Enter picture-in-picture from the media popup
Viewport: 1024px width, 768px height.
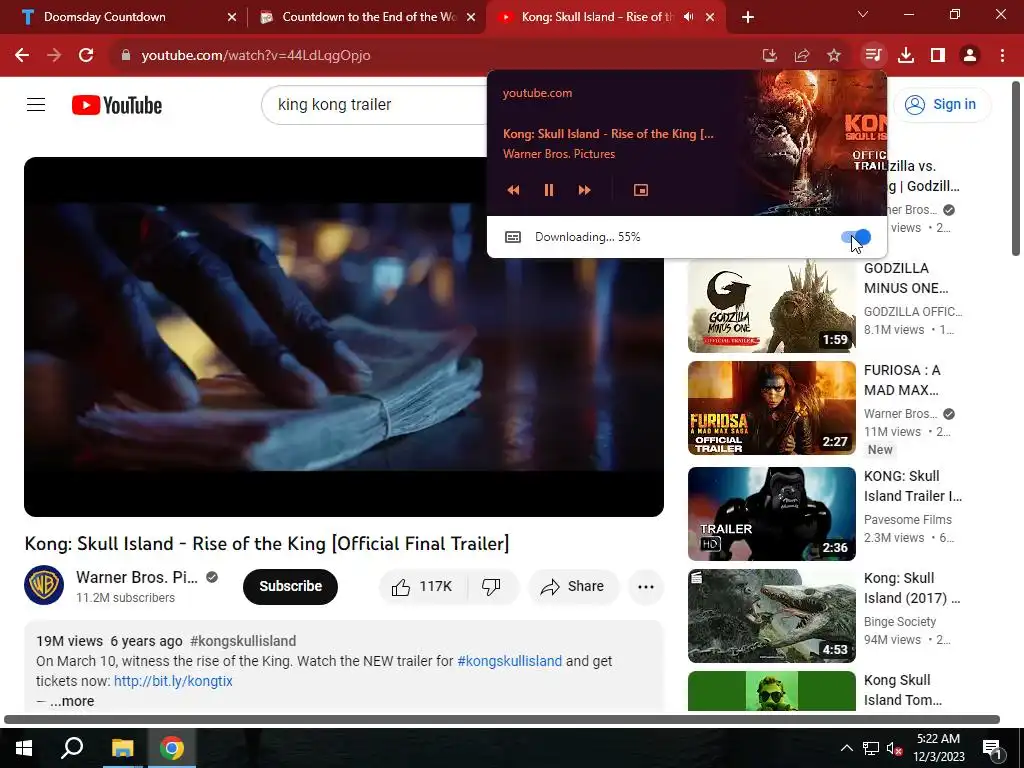641,190
